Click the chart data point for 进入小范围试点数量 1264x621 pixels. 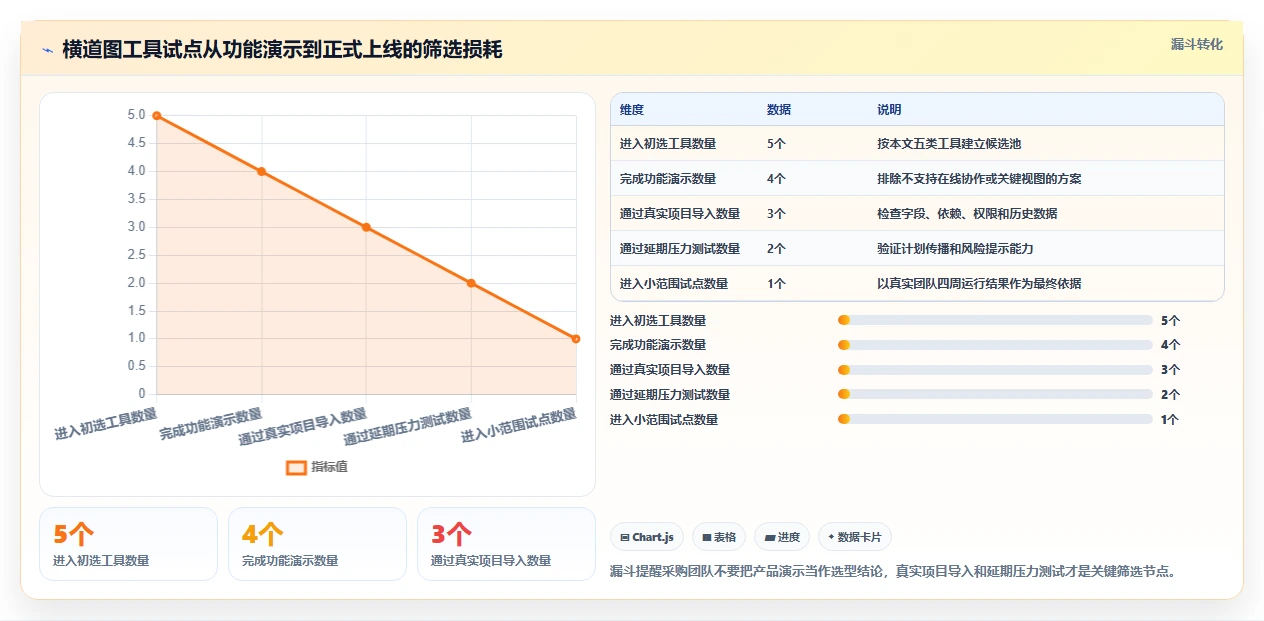[576, 338]
